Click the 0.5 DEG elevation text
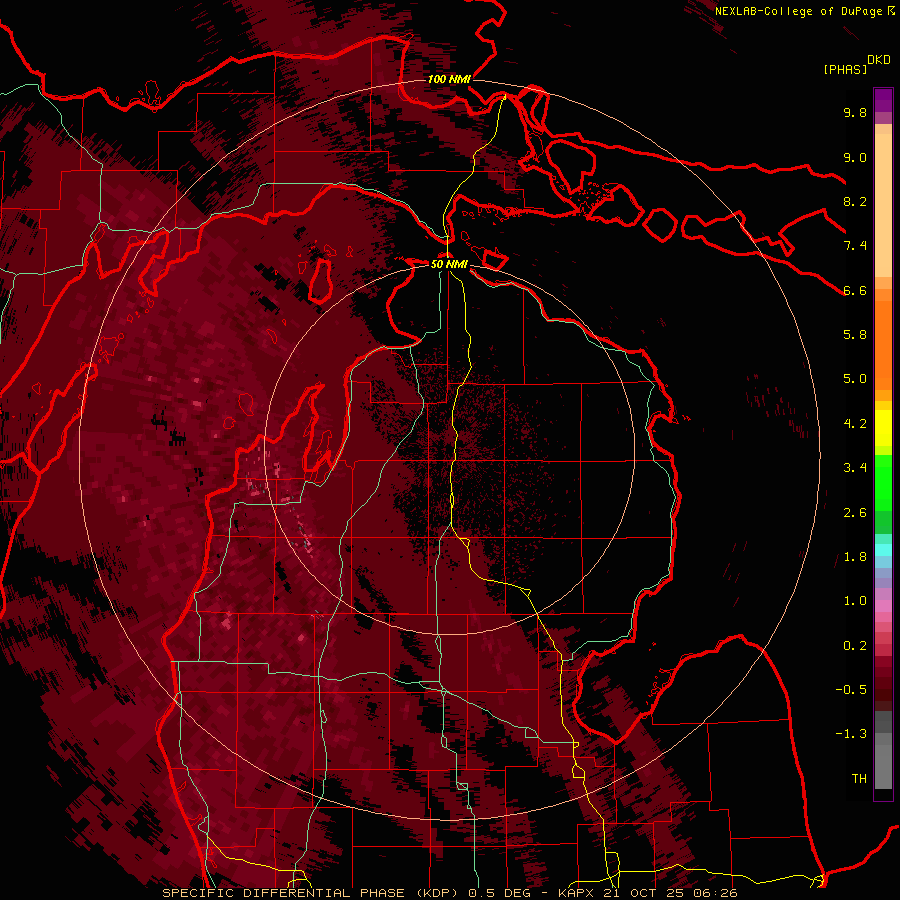 point(502,893)
